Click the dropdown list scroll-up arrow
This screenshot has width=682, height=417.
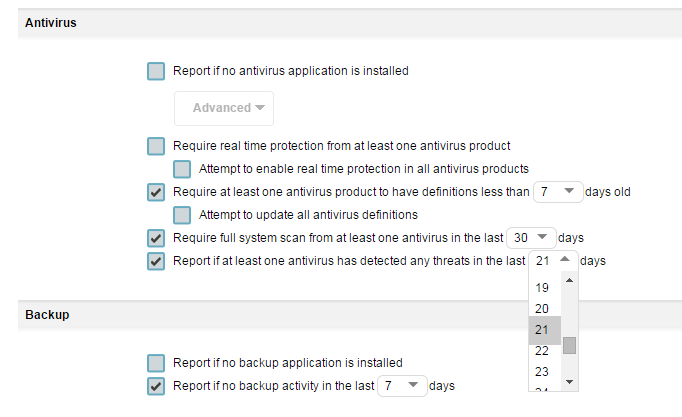pyautogui.click(x=569, y=280)
